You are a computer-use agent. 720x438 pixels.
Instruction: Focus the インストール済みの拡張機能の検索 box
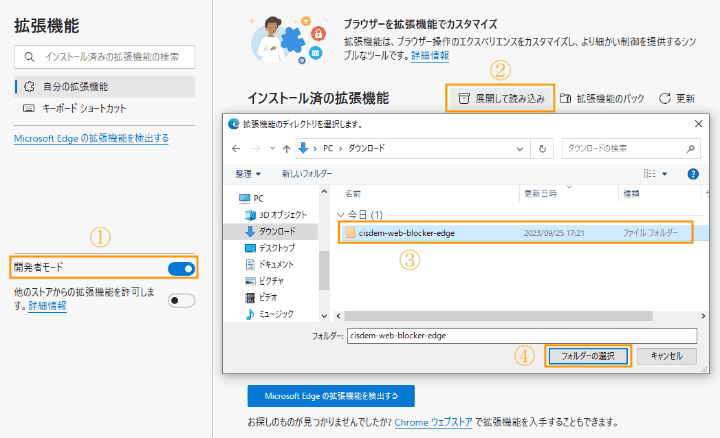[105, 57]
